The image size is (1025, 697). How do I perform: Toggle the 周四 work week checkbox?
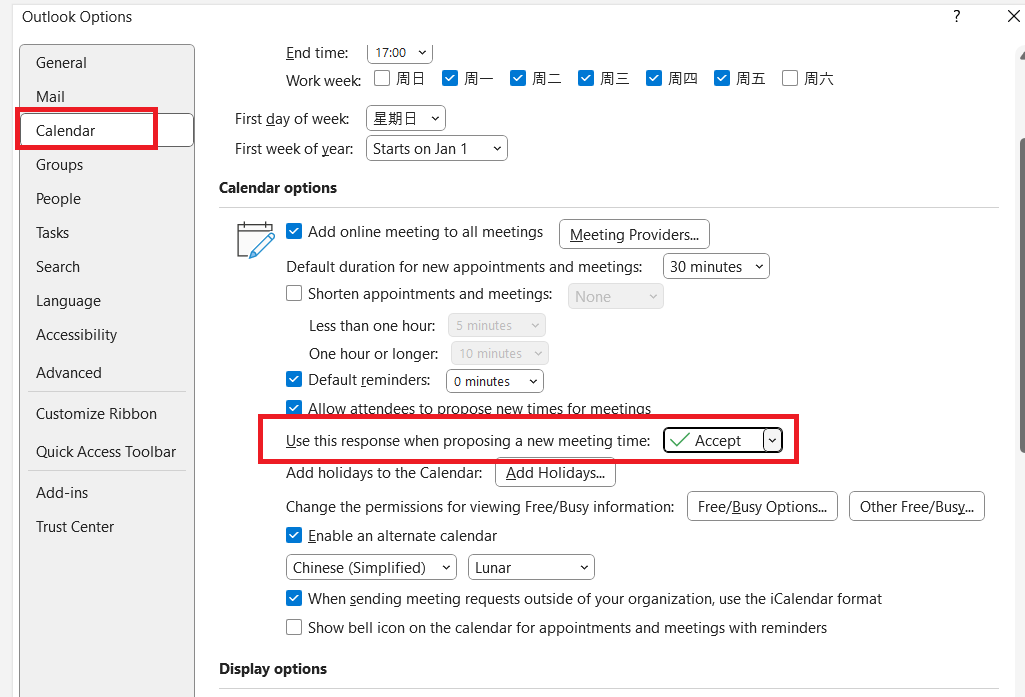654,78
